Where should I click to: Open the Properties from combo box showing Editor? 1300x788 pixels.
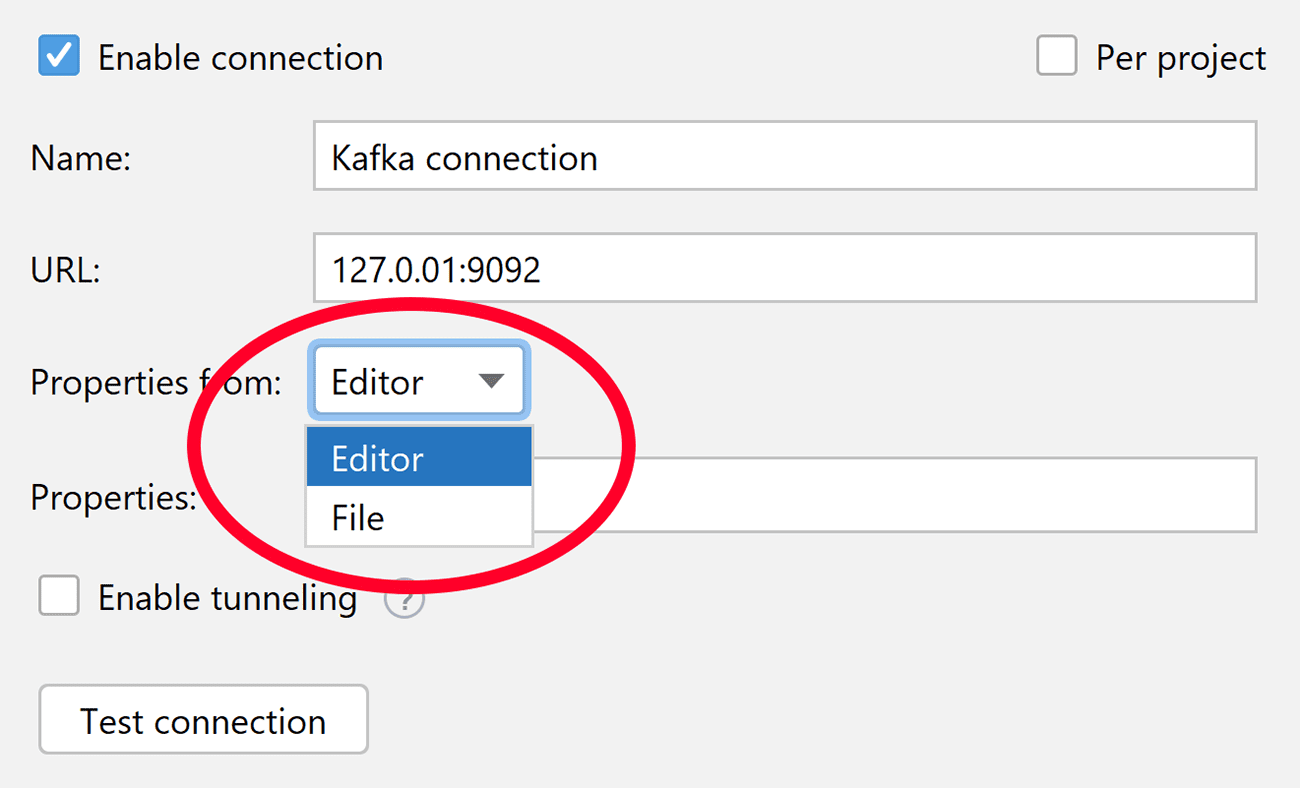(418, 381)
